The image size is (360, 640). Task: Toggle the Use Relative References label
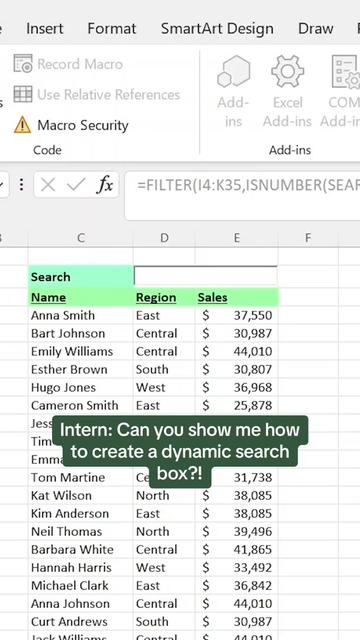(x=109, y=95)
